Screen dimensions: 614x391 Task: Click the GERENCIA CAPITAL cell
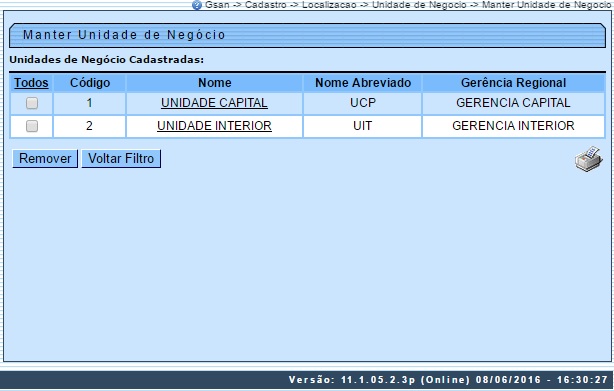click(513, 103)
